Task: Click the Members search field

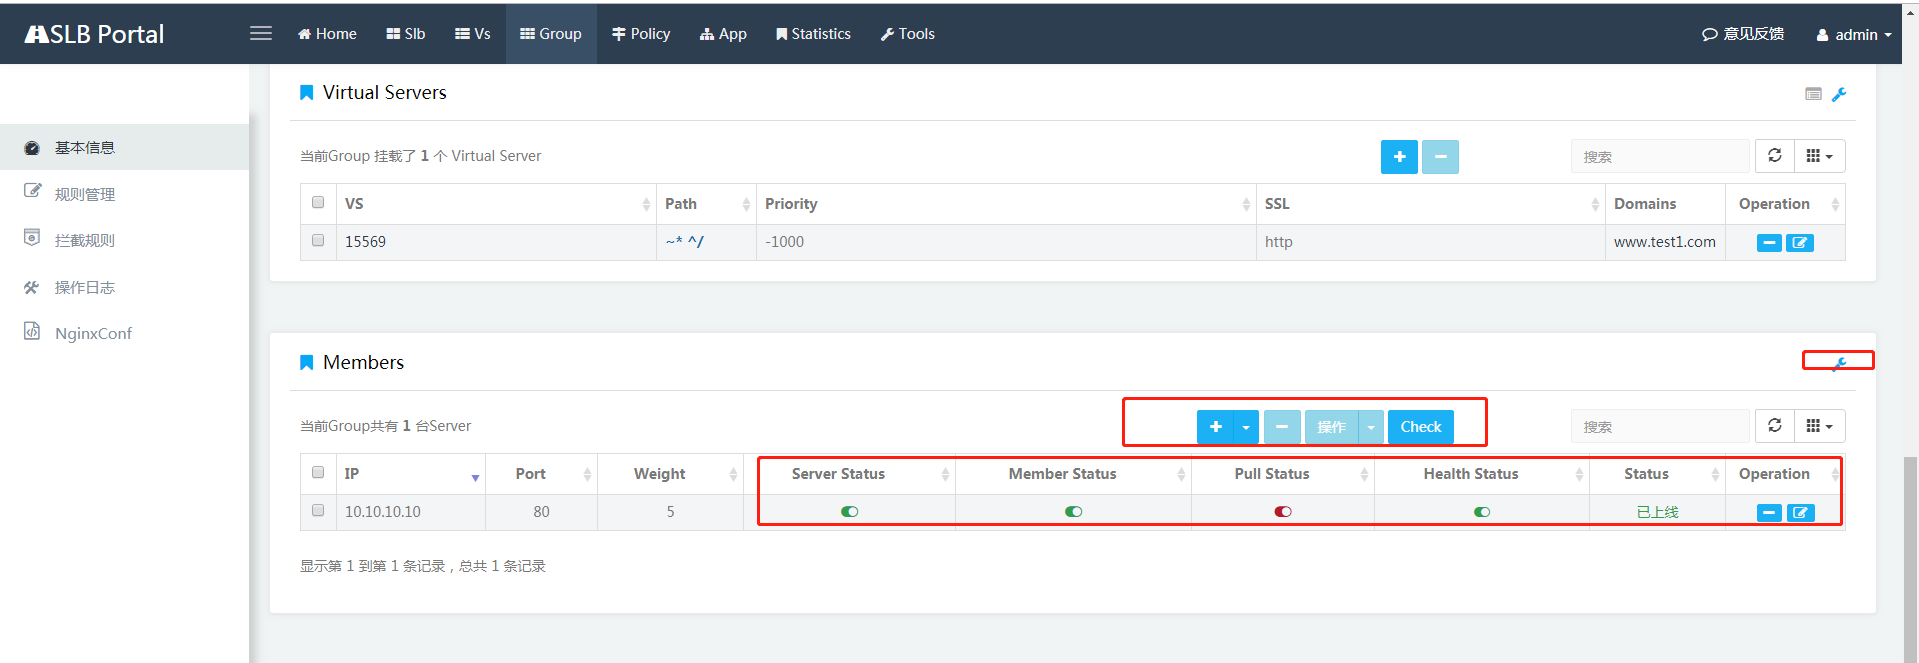Action: [x=1660, y=426]
